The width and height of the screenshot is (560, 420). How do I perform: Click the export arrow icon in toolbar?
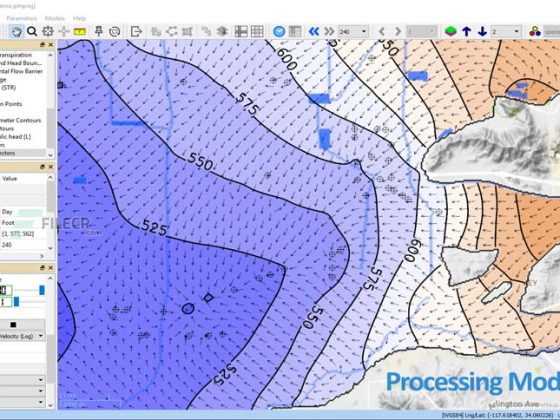pyautogui.click(x=136, y=31)
